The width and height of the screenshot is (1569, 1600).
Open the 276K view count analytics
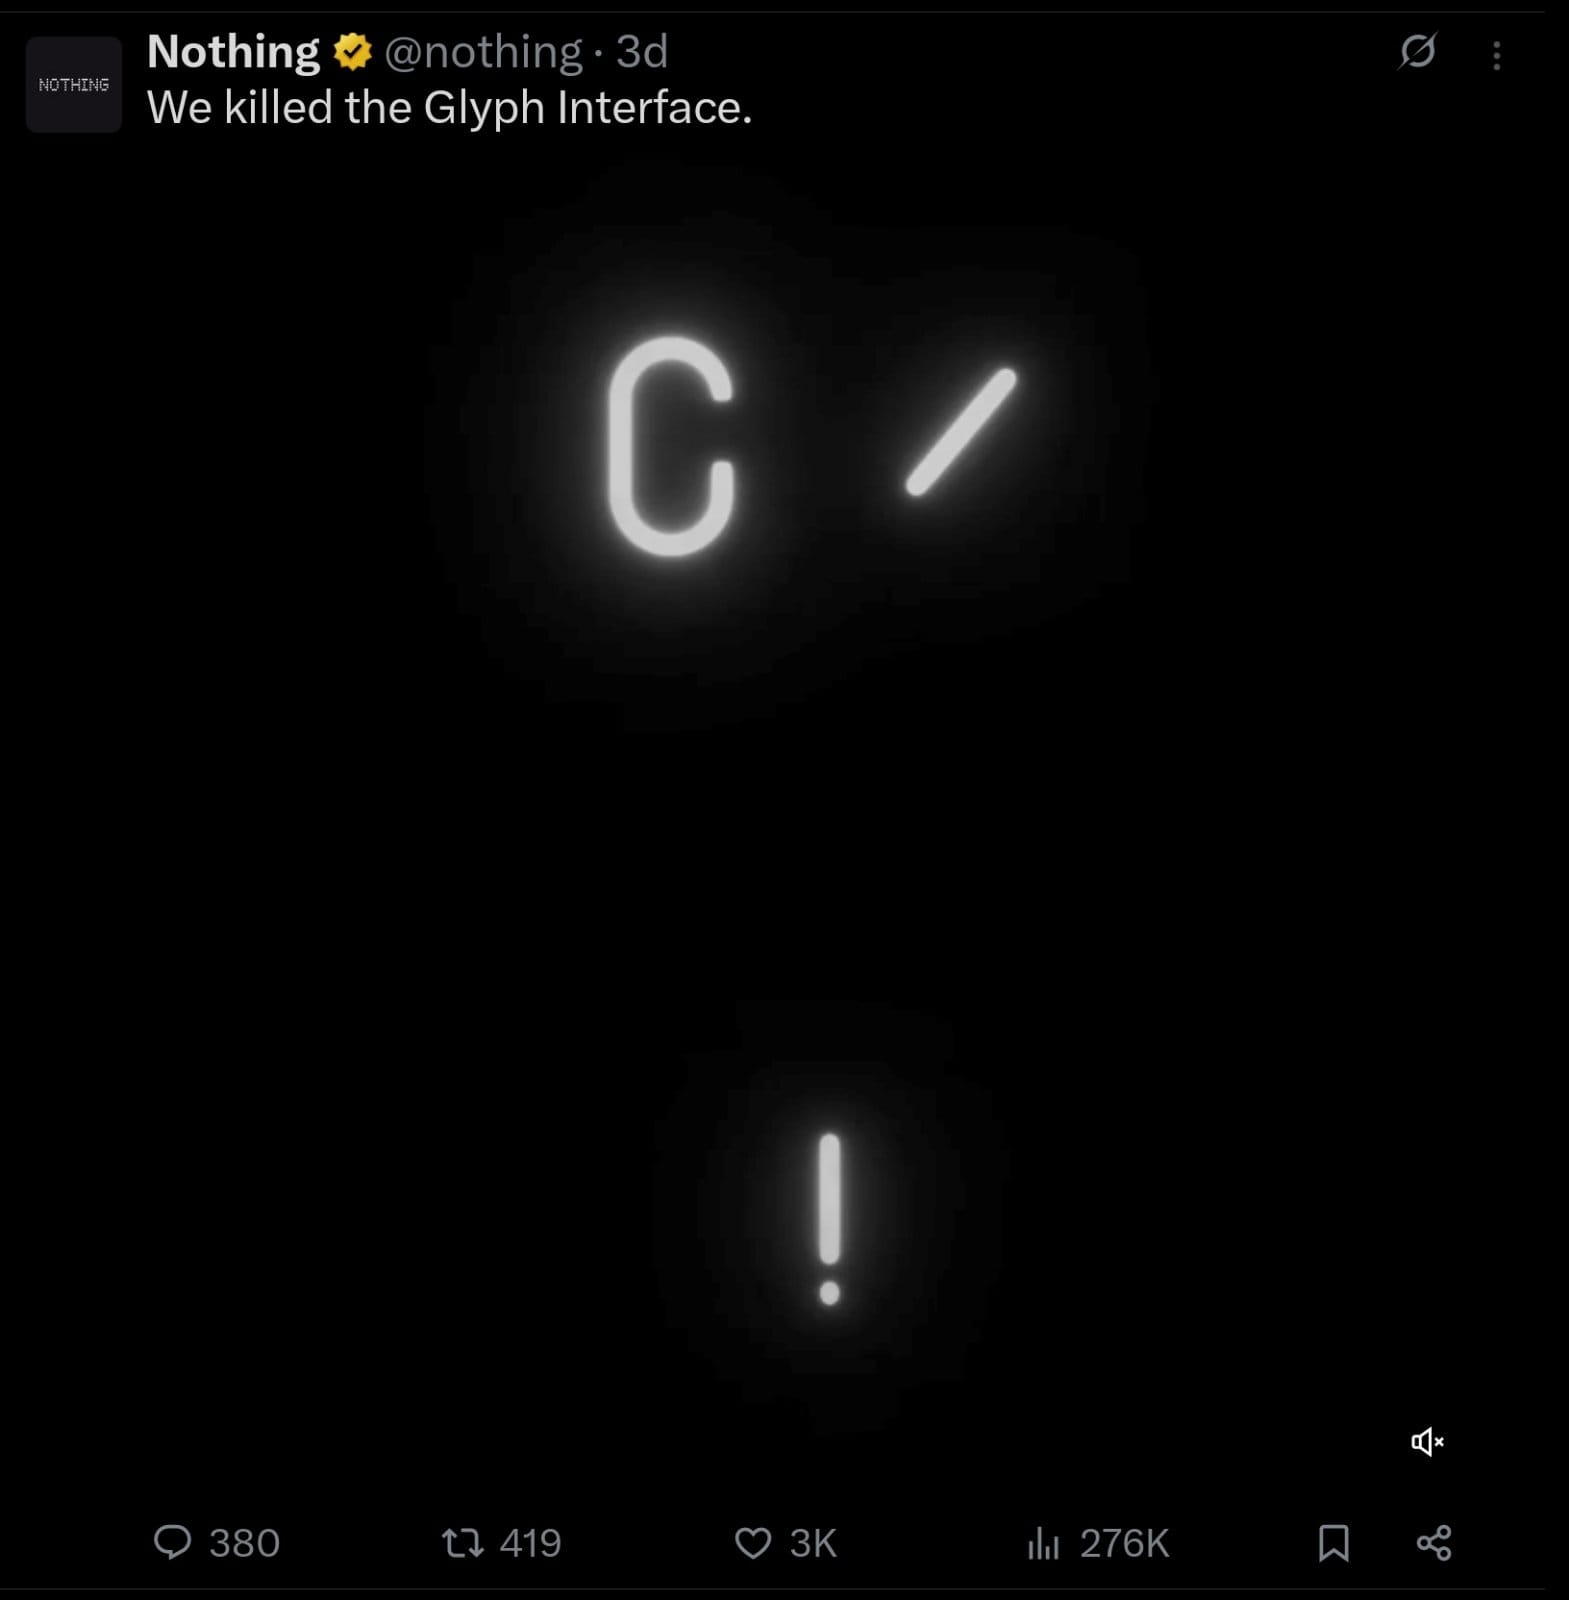coord(1124,1543)
